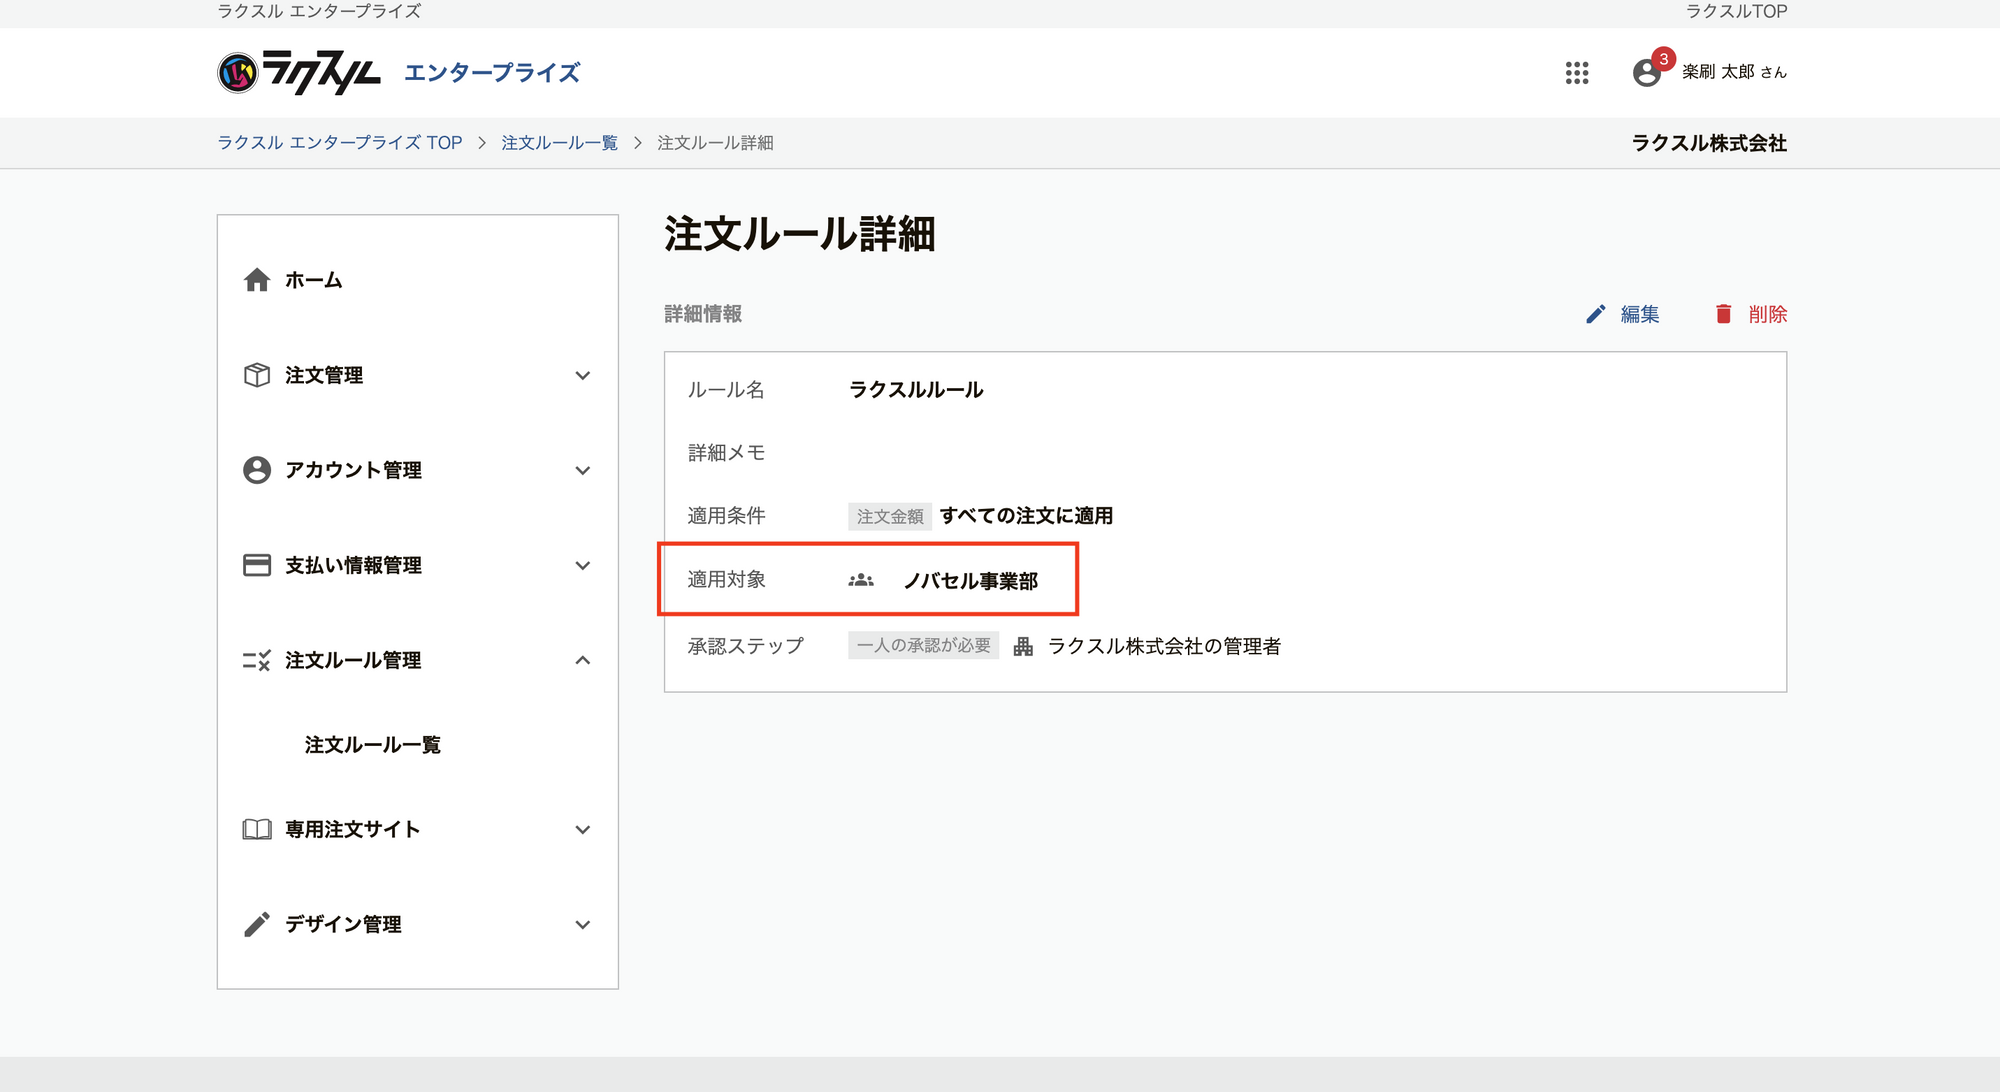Screen dimensions: 2000x1092
Task: Go to ラクスル エンタープライズ TOP breadcrumb
Action: [340, 143]
